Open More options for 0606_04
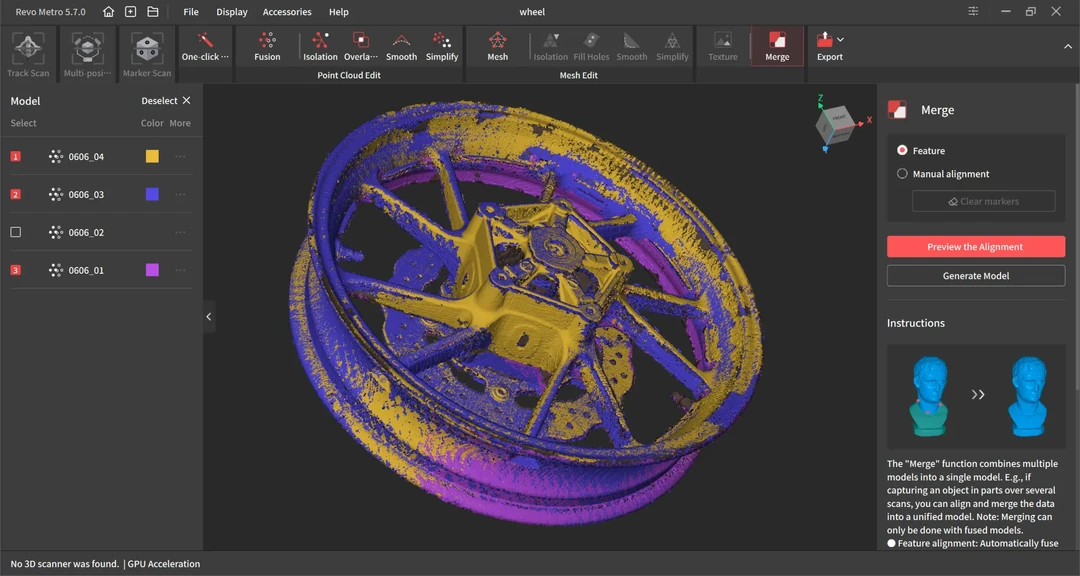The image size is (1080, 576). (180, 156)
